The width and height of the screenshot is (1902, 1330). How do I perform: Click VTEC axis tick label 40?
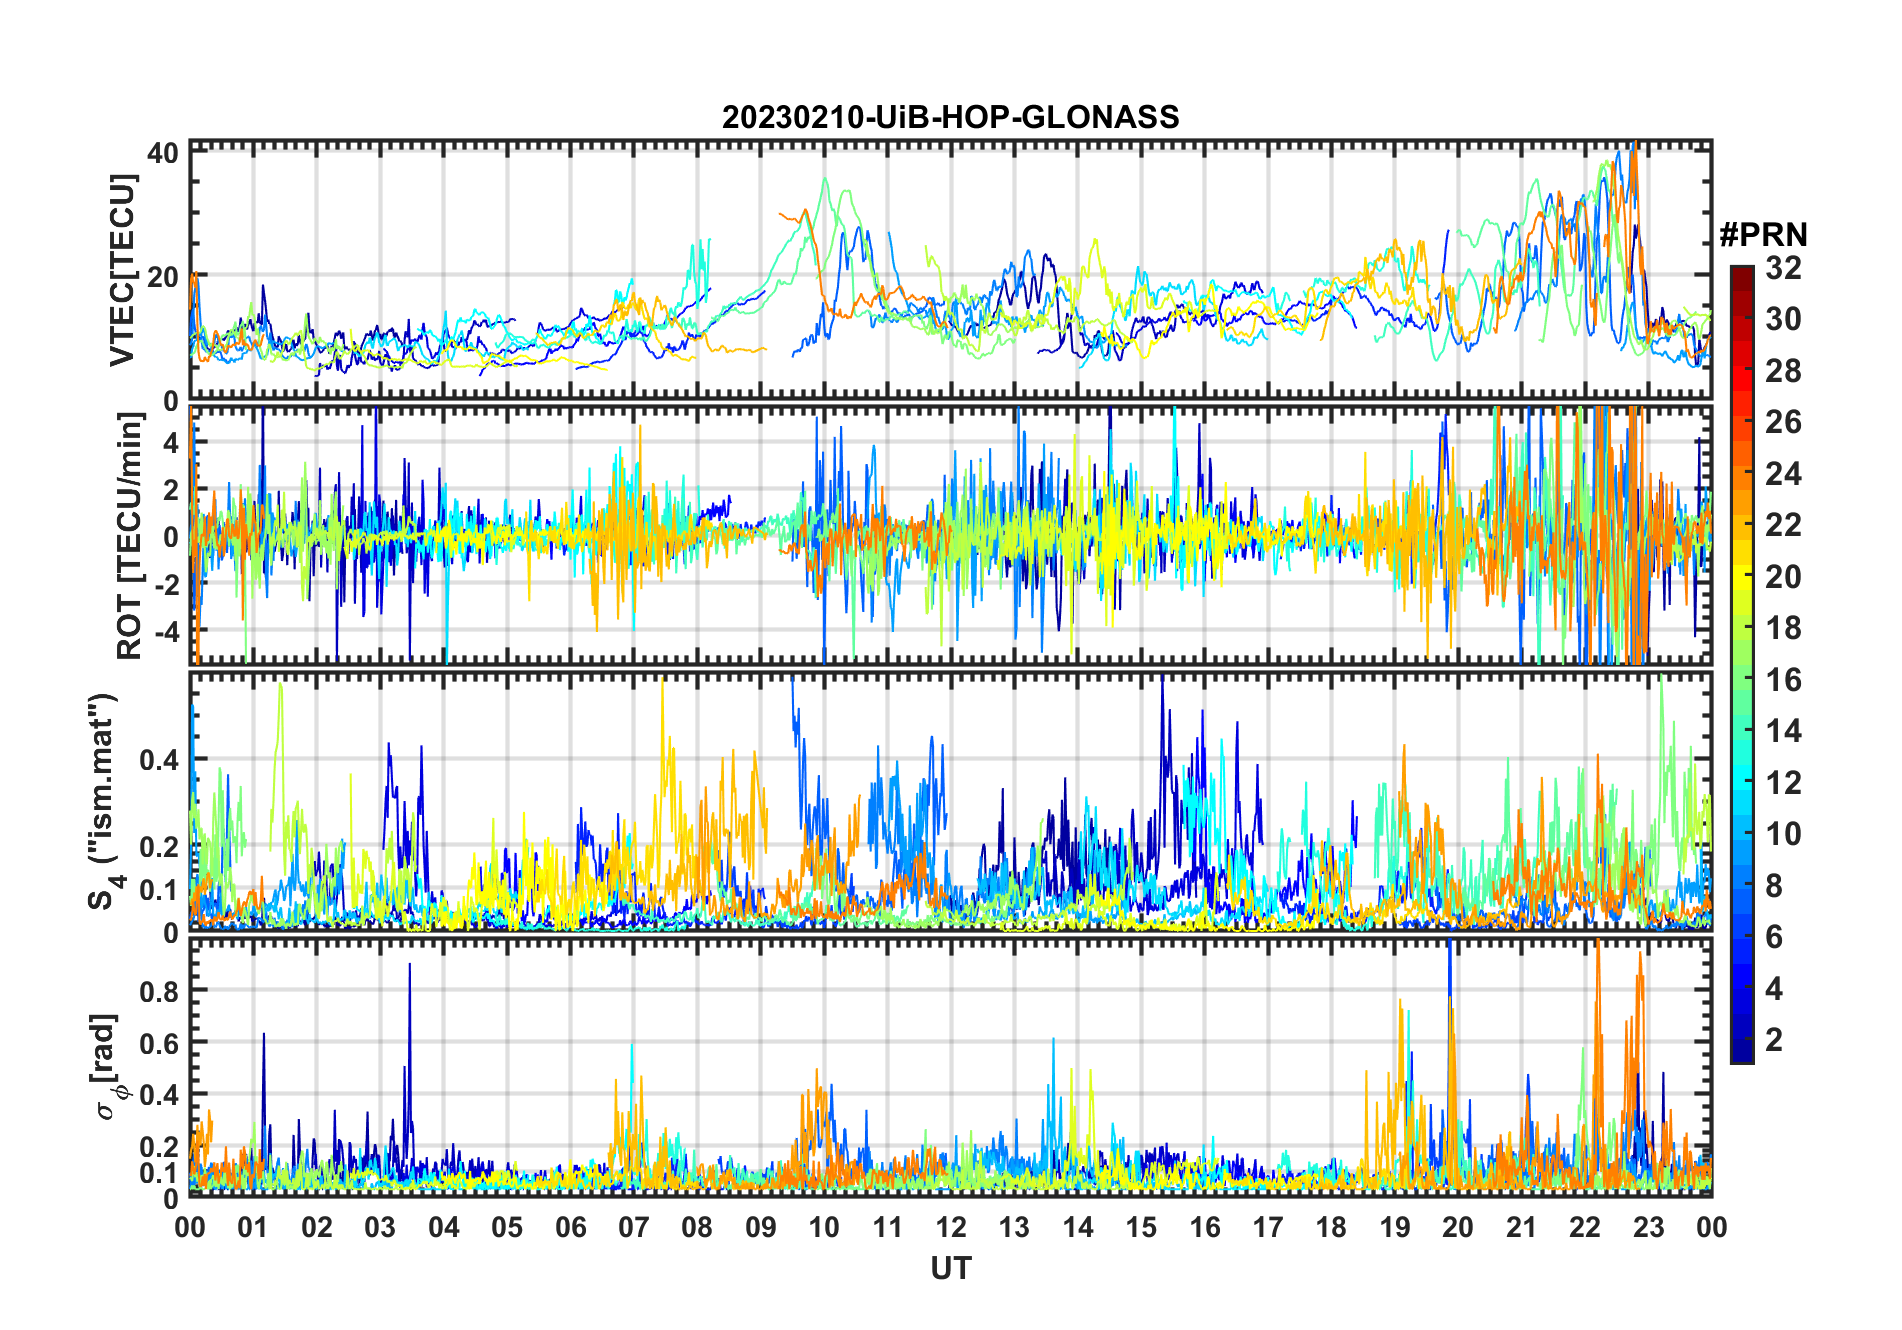(x=163, y=153)
